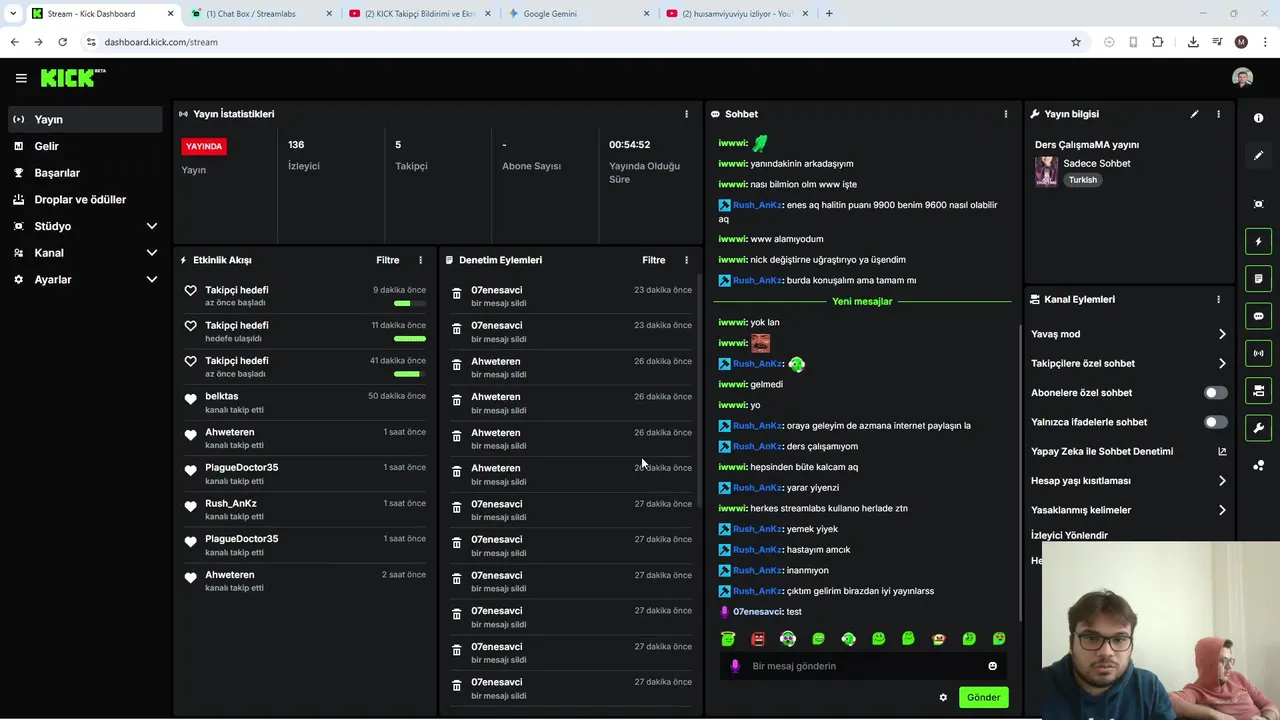Open Yavaş mod options arrow

(1222, 334)
